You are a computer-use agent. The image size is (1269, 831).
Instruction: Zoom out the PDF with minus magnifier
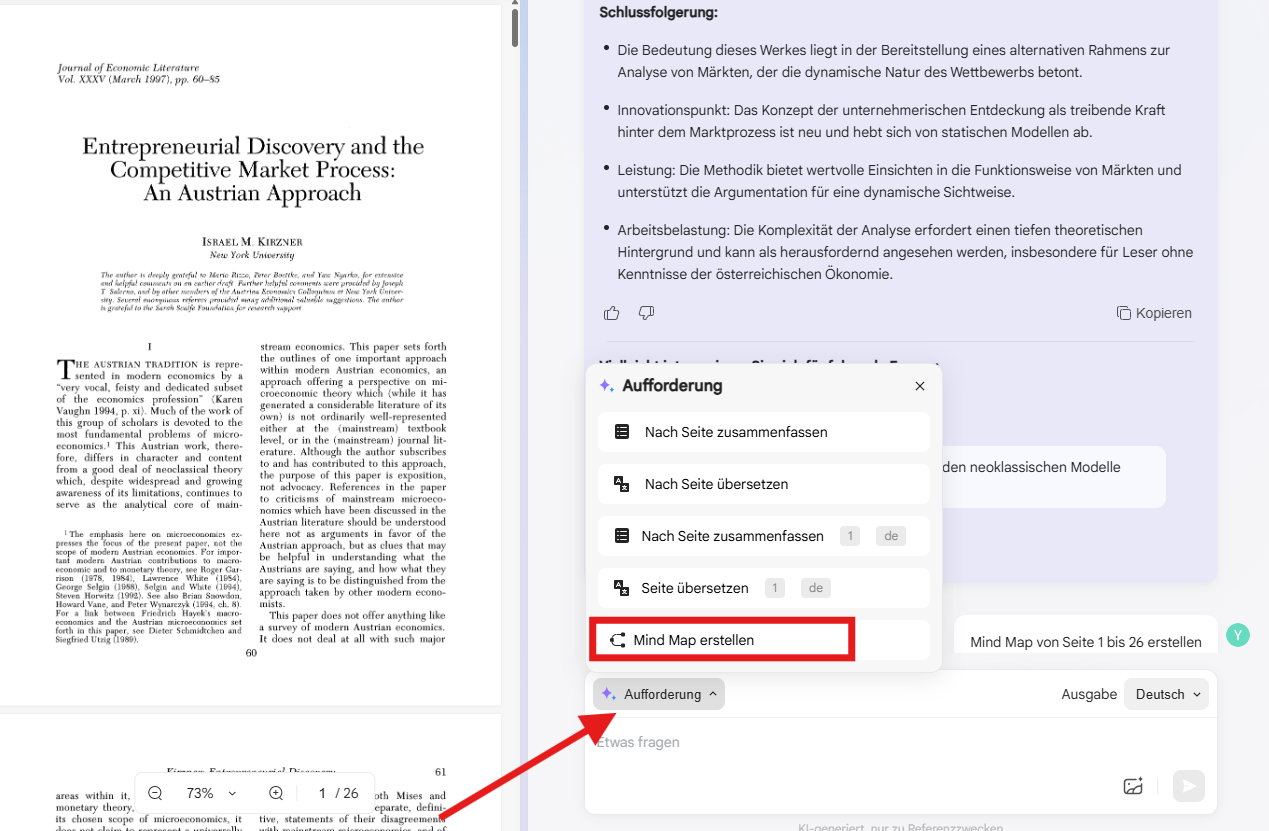(155, 793)
